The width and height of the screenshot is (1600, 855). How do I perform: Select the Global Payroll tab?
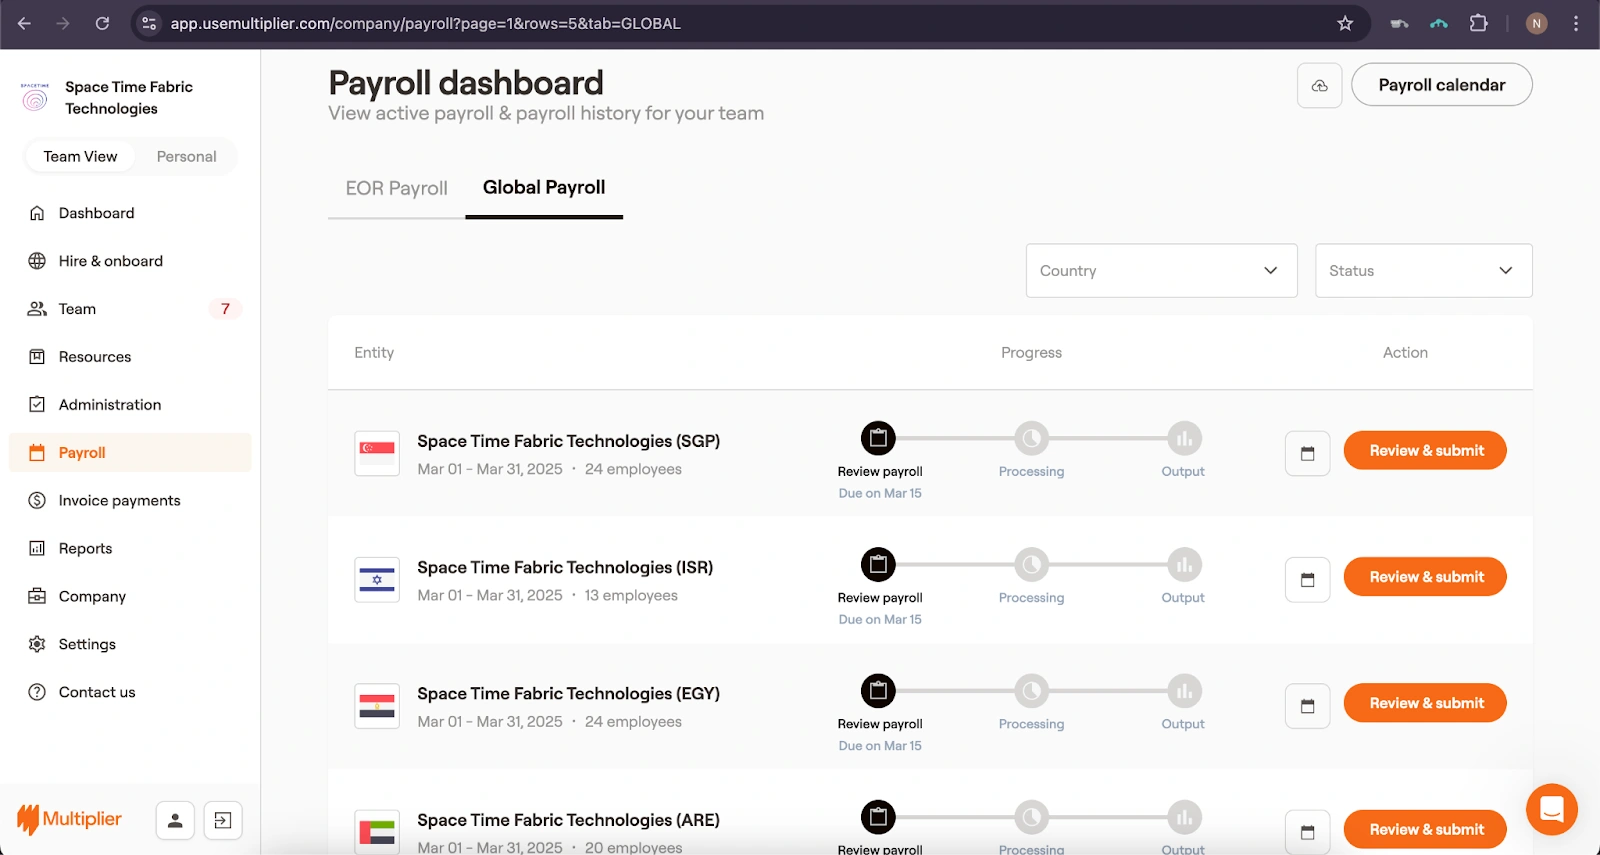(544, 187)
